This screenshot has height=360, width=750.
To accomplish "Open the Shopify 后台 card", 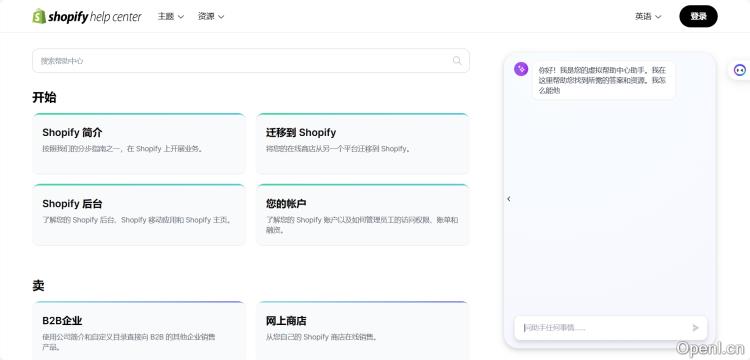I will click(139, 215).
